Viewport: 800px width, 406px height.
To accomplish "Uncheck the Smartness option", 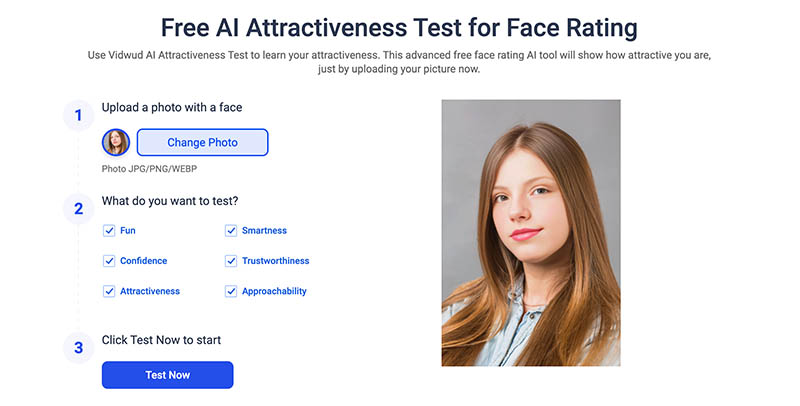I will (x=231, y=231).
